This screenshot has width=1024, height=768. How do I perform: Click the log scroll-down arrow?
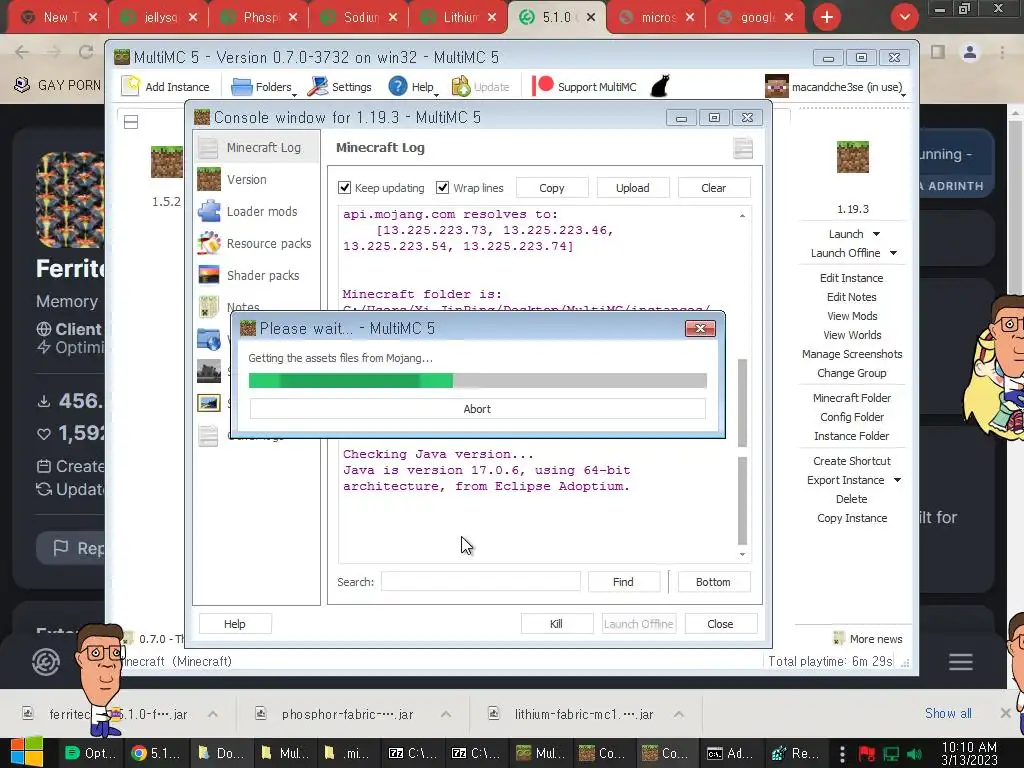743,554
